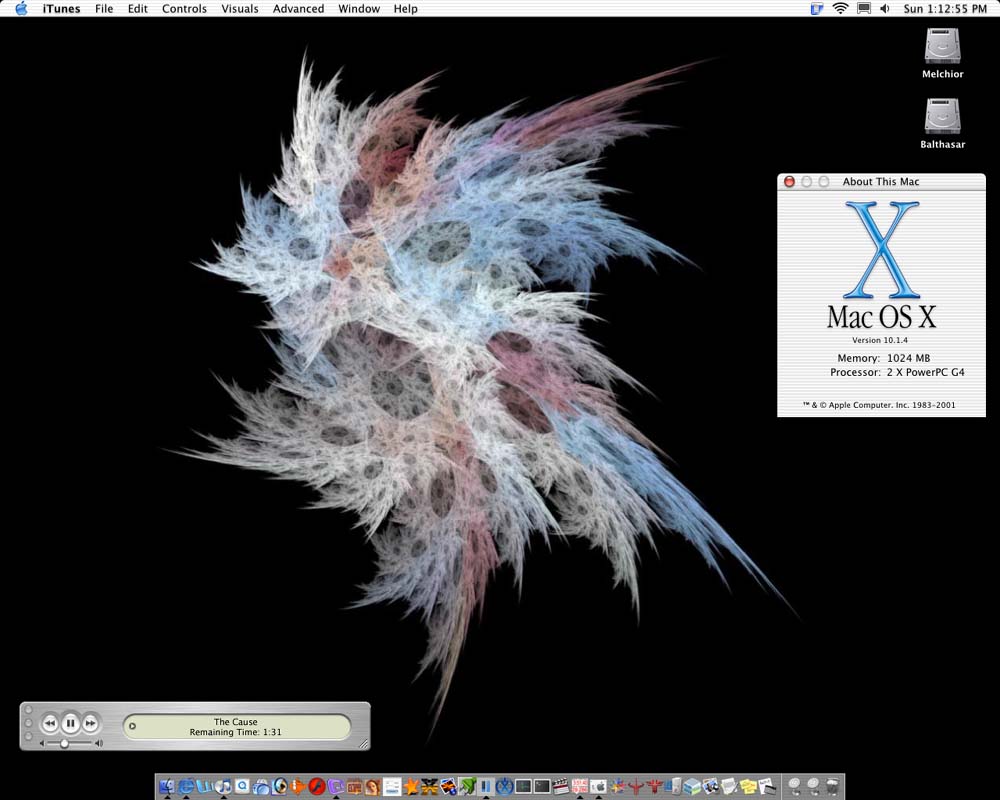Open the Visuals menu
This screenshot has height=800, width=1000.
(240, 8)
